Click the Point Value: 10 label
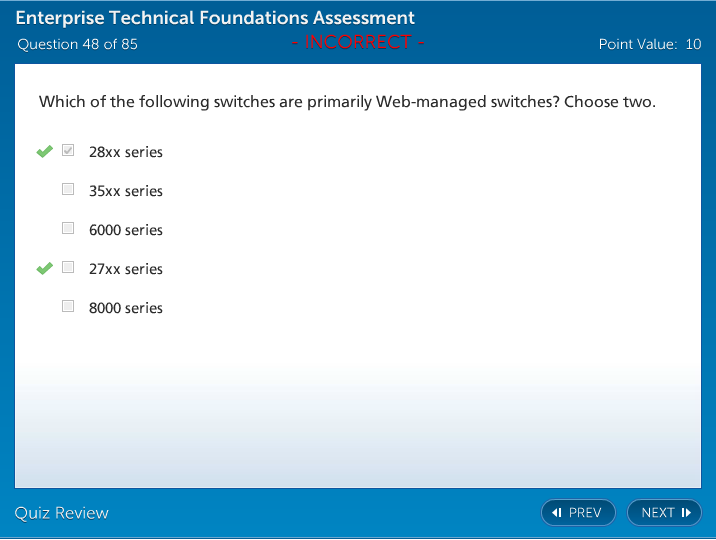This screenshot has height=540, width=716. (650, 44)
